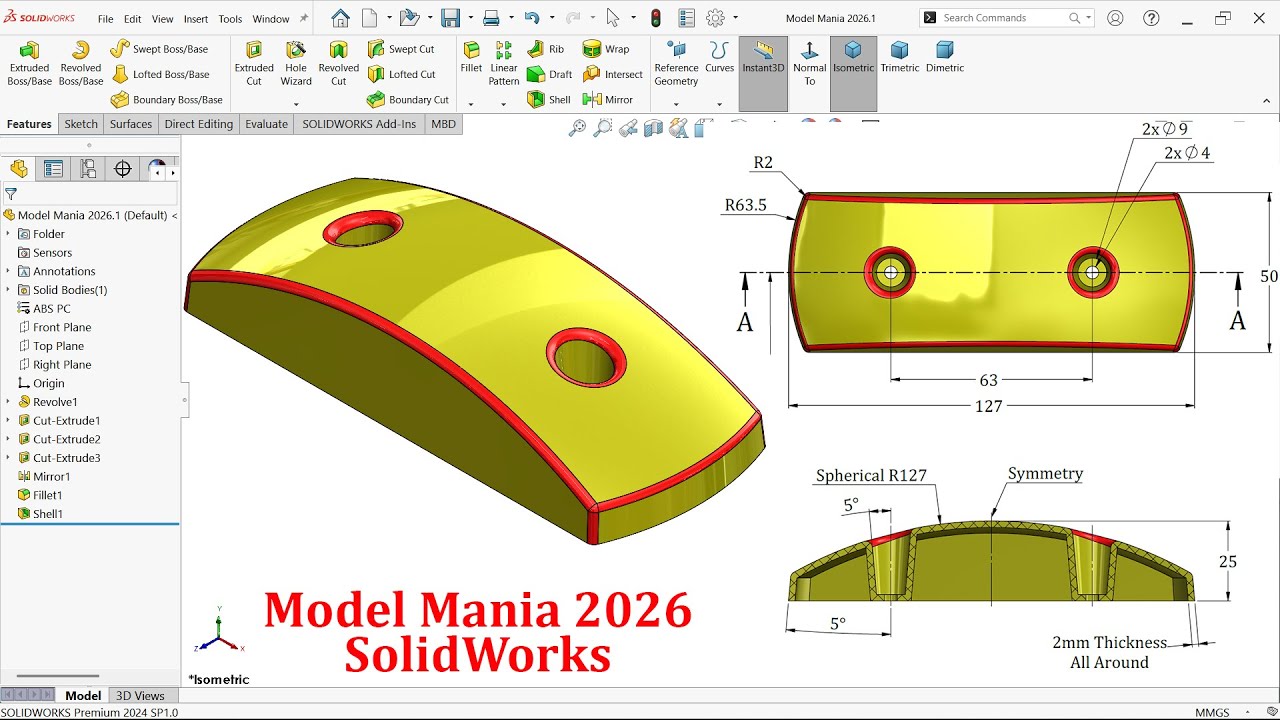This screenshot has width=1280, height=720.
Task: Open the SOLIDWORKS Add-Ins tab
Action: tap(359, 124)
